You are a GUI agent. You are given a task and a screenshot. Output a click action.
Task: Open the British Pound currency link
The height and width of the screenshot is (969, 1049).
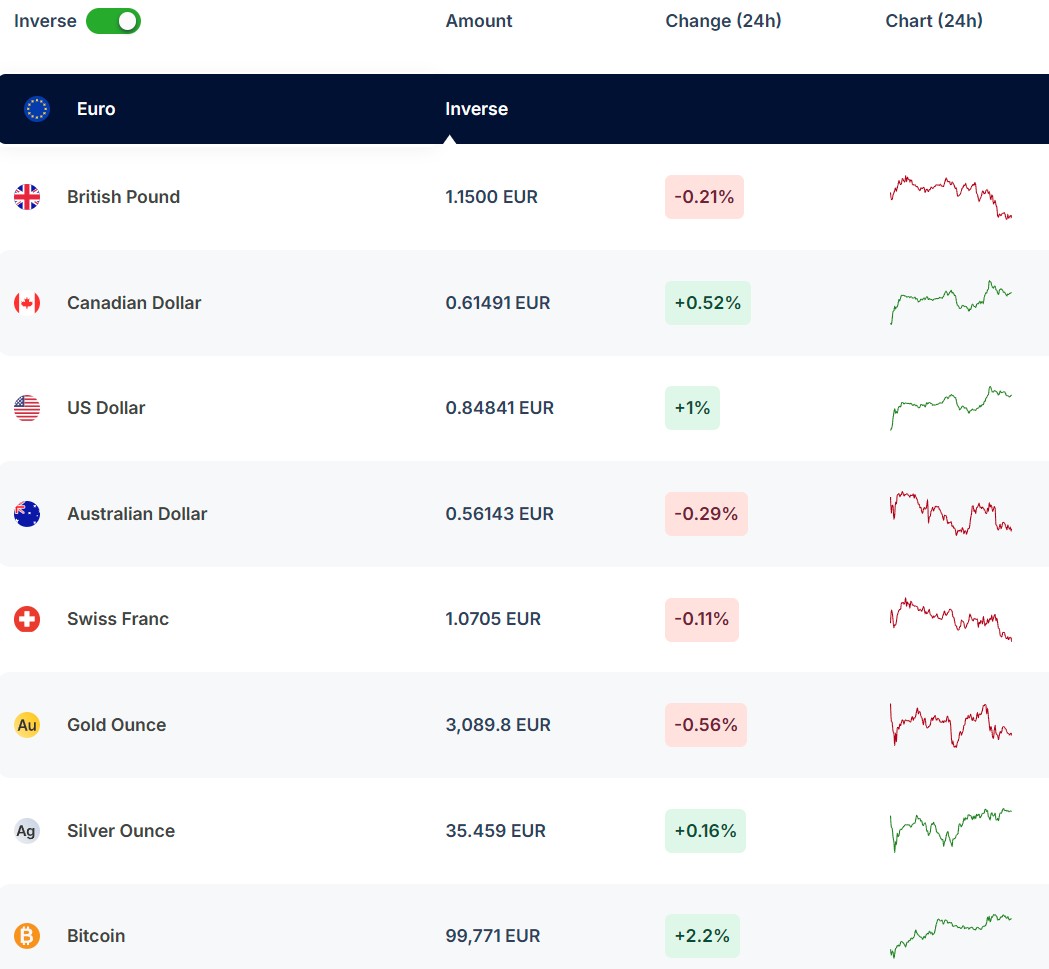tap(123, 197)
